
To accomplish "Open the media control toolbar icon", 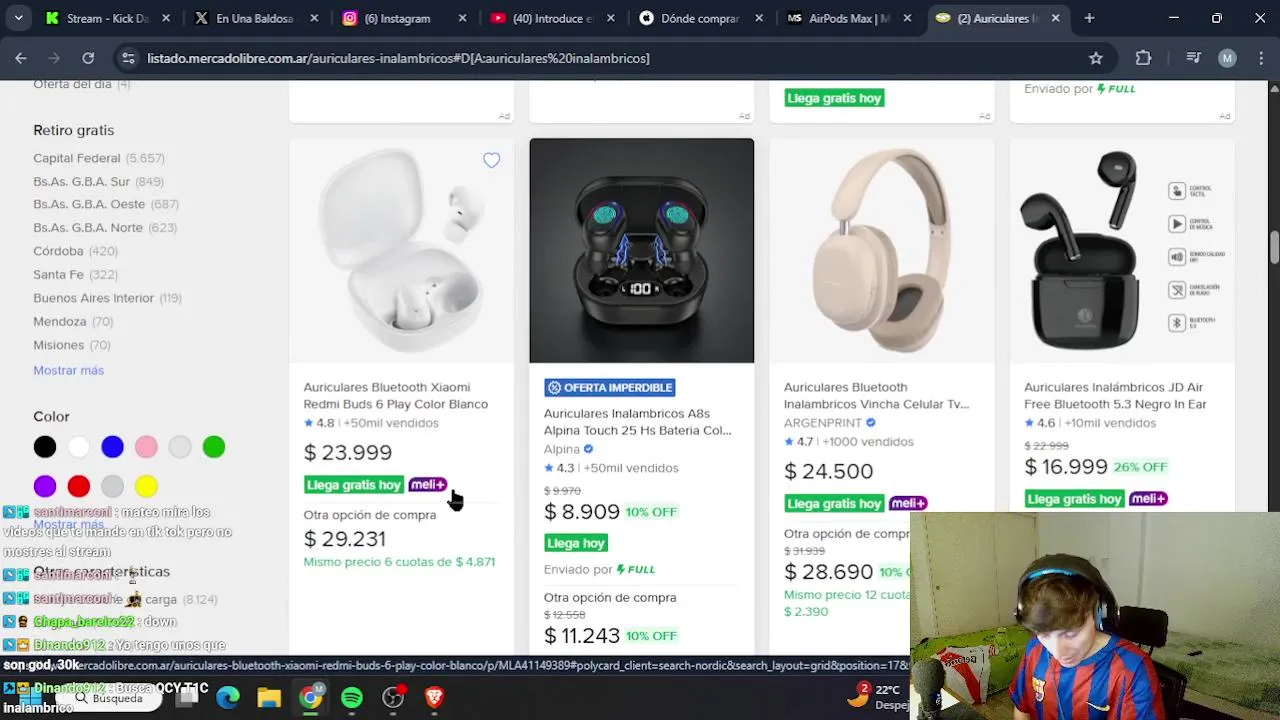I will click(1193, 58).
